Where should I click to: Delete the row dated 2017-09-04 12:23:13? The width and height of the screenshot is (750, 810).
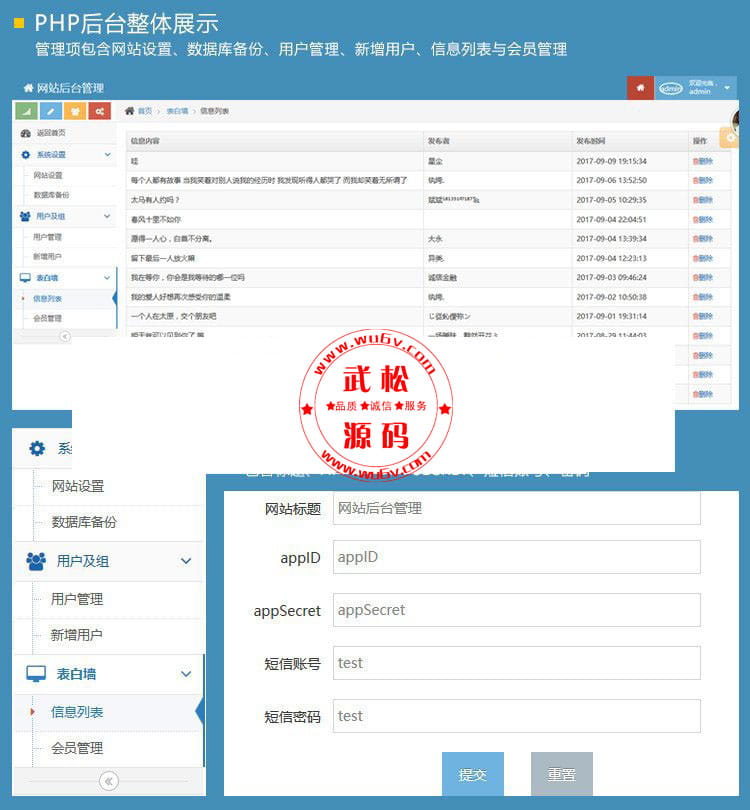[702, 258]
